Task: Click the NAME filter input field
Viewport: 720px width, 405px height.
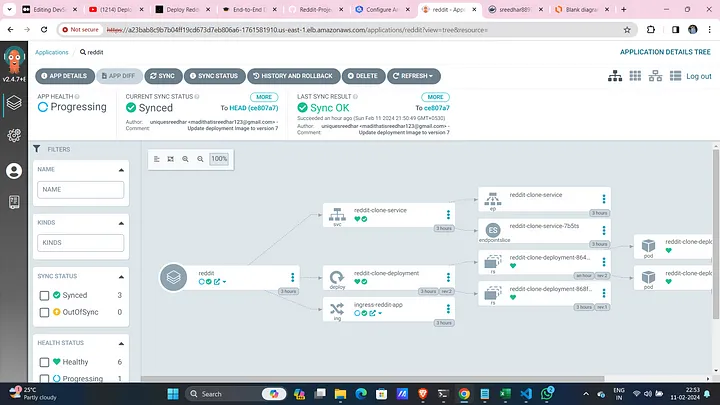Action: point(80,190)
